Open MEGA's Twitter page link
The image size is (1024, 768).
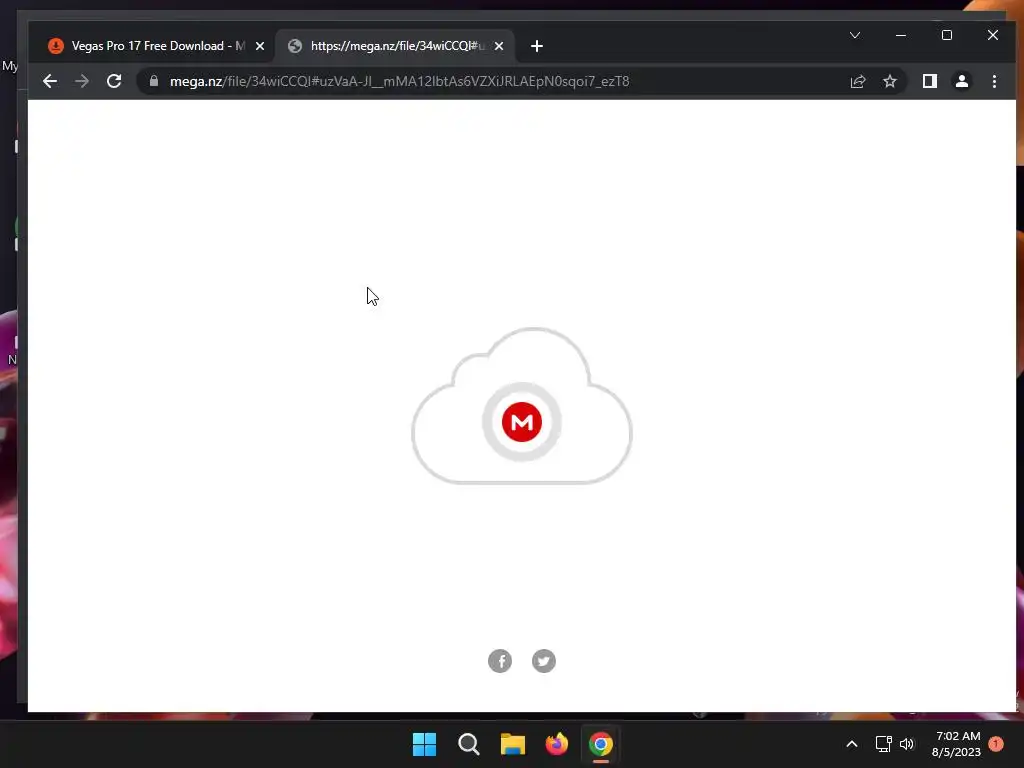tap(543, 661)
